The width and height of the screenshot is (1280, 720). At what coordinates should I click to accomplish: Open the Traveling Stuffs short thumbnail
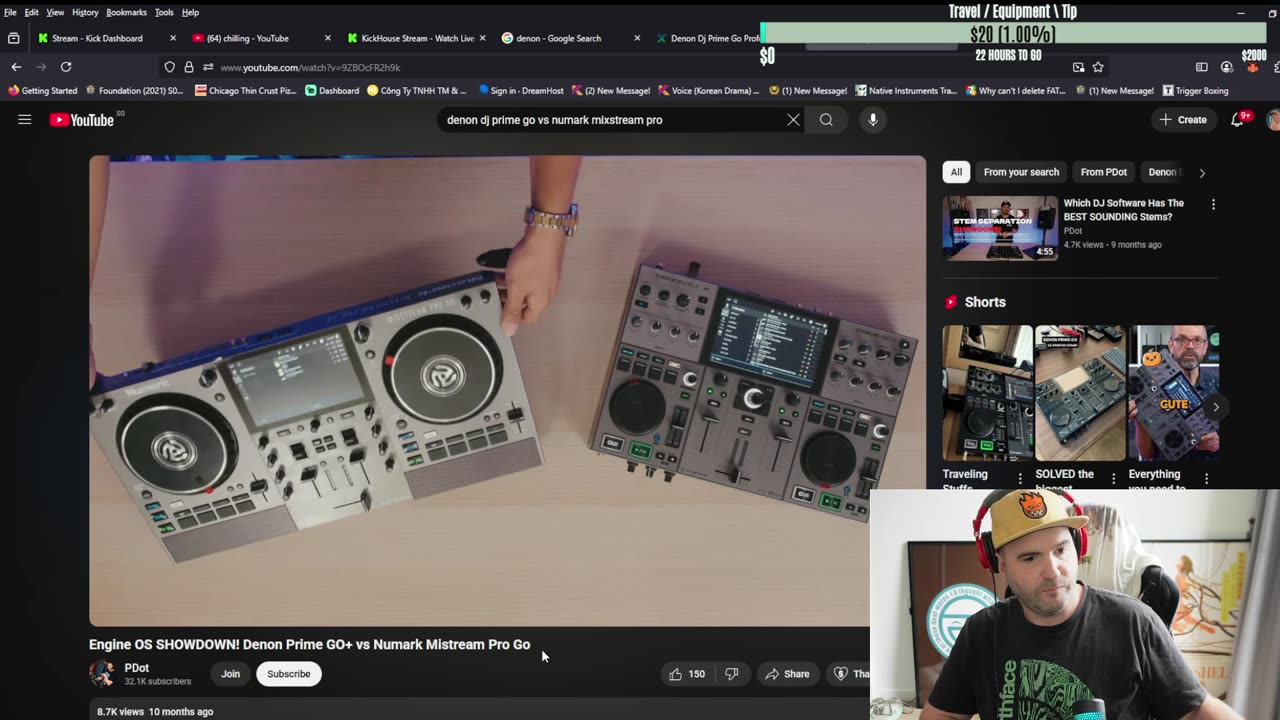(987, 393)
